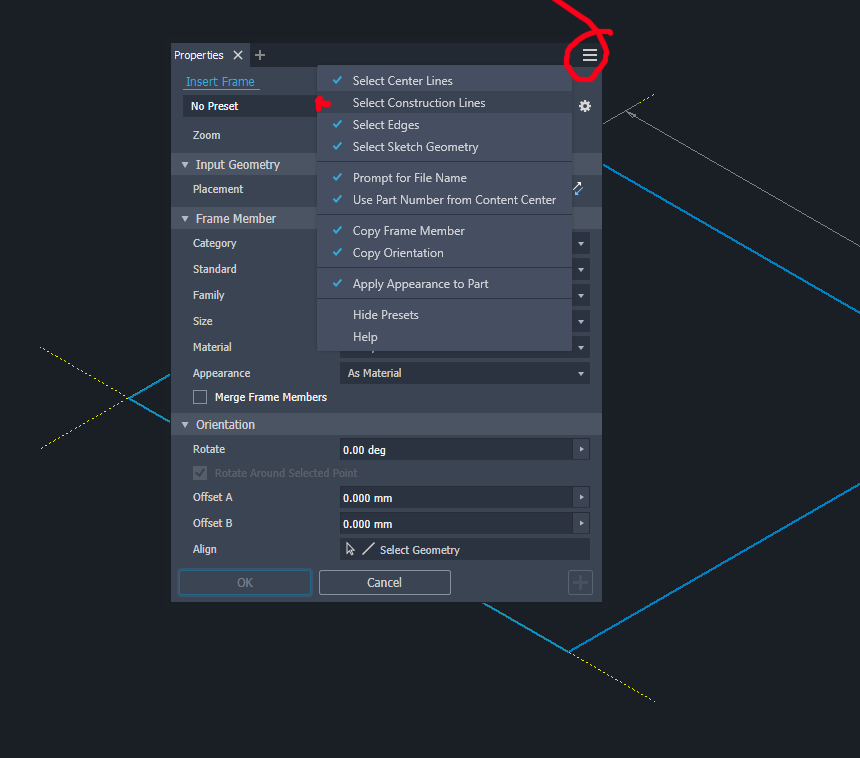Click the expand arrows icon beside Placement

[577, 187]
